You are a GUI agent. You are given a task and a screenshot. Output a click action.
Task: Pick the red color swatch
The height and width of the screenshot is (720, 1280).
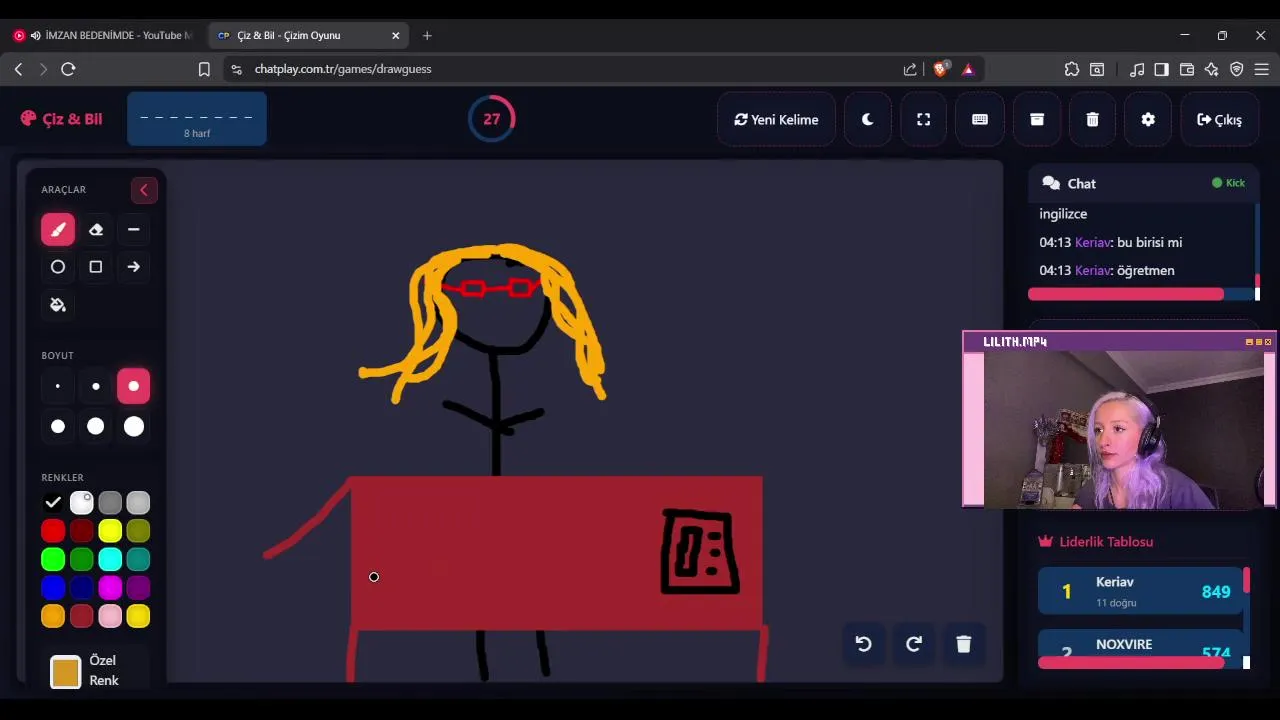coord(53,531)
